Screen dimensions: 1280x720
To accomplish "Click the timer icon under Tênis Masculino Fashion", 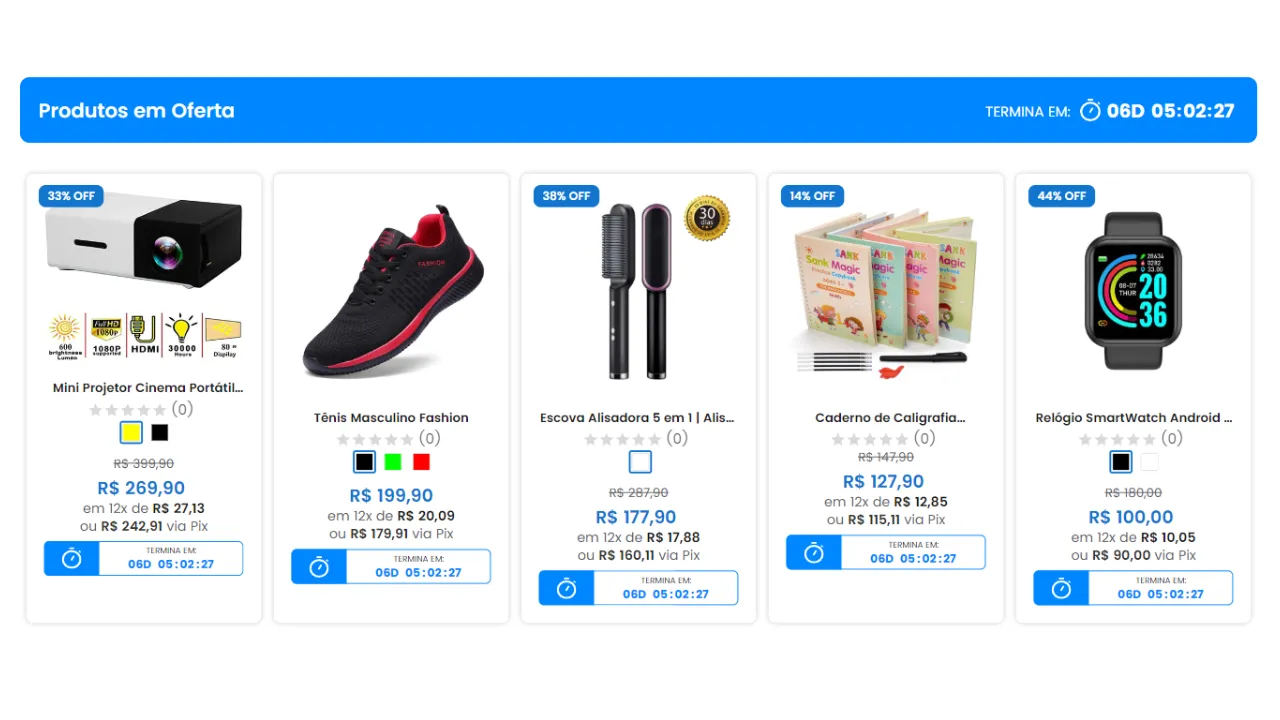I will coord(319,567).
